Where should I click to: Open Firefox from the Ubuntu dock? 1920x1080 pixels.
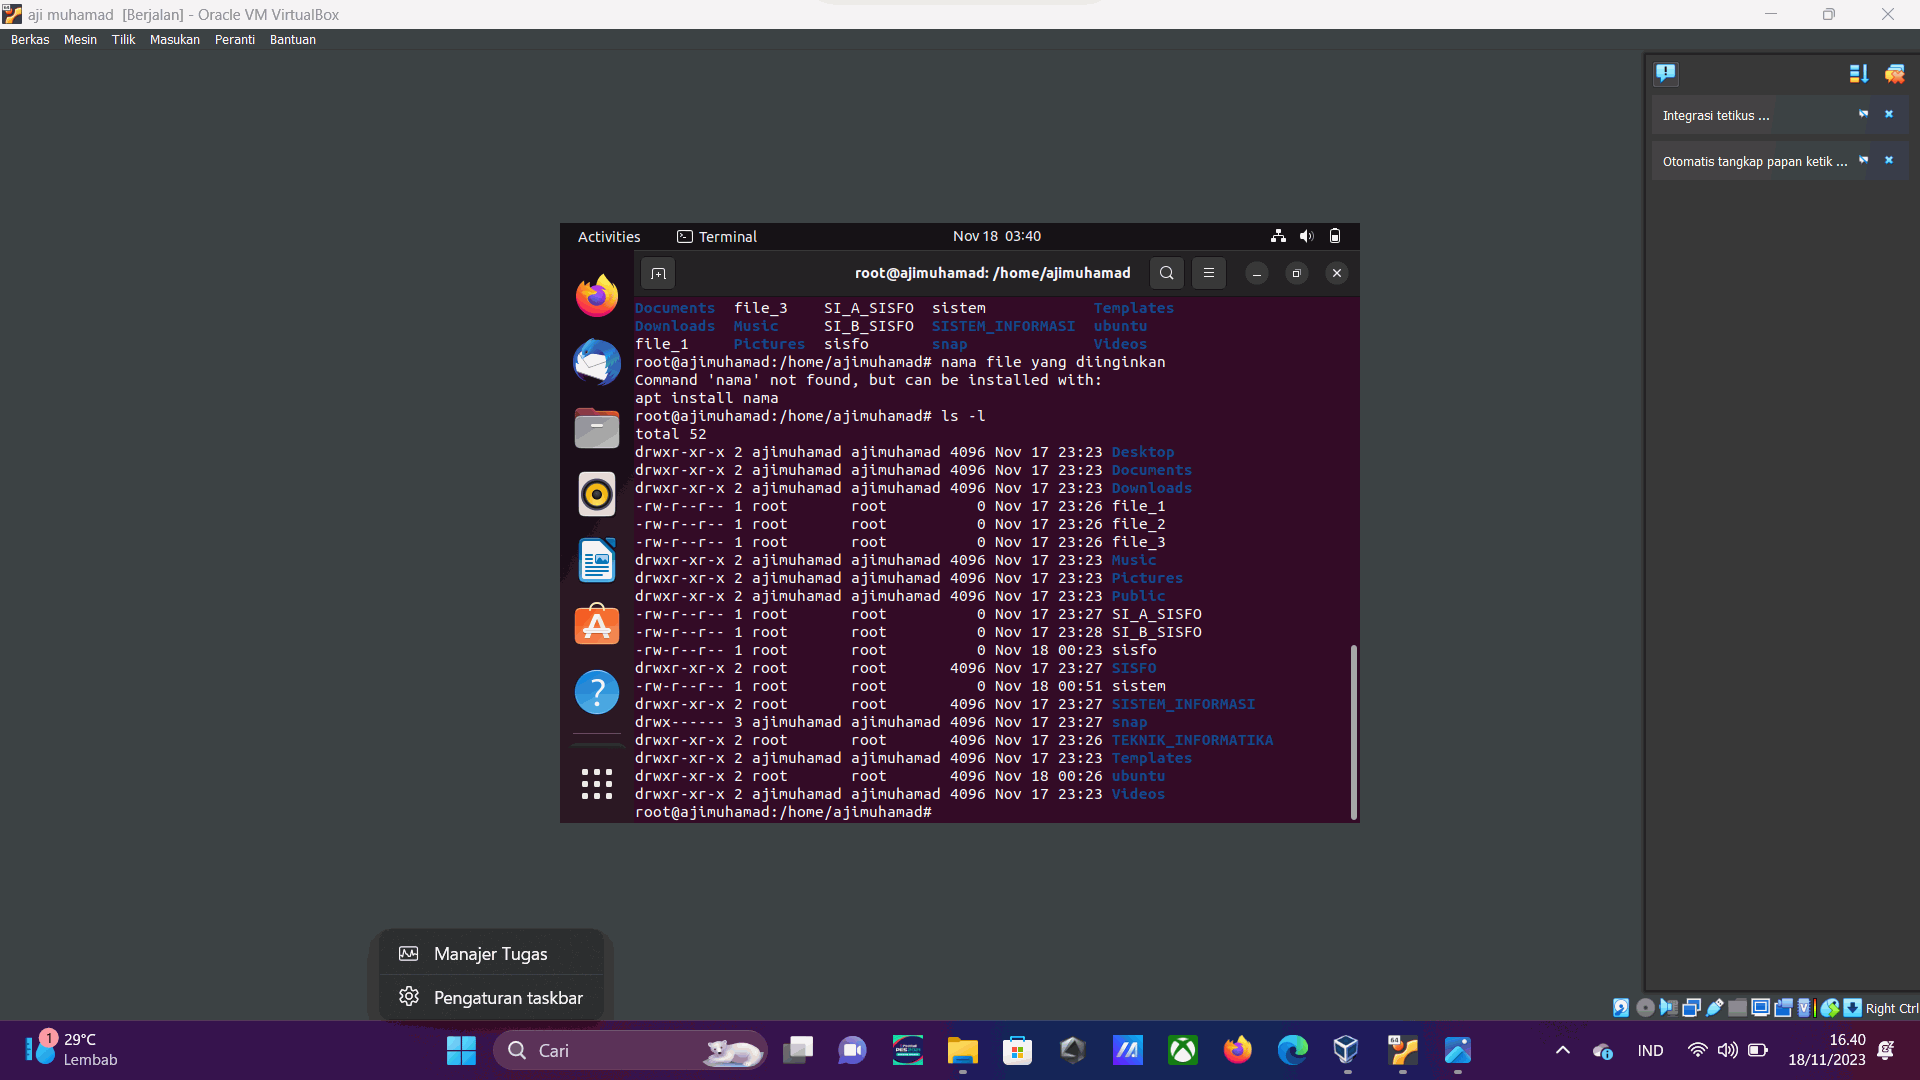tap(597, 296)
